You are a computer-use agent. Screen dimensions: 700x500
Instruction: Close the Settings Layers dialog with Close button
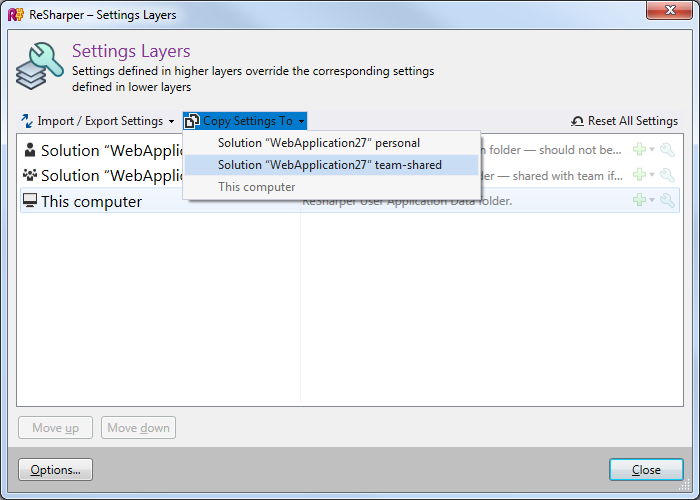click(x=646, y=470)
